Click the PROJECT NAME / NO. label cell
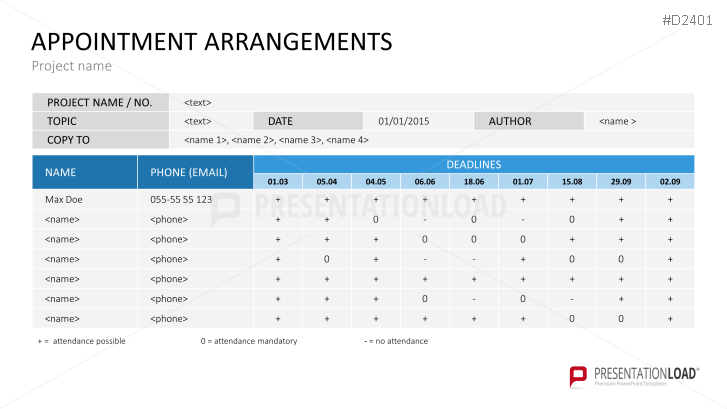 tap(100, 102)
